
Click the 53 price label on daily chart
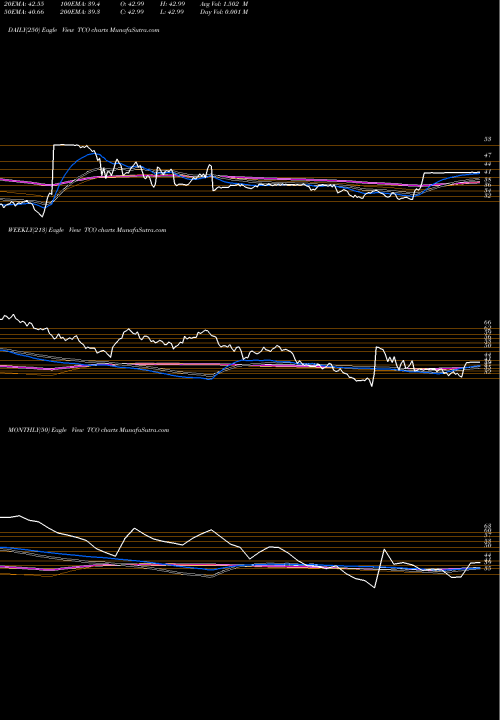(488, 139)
